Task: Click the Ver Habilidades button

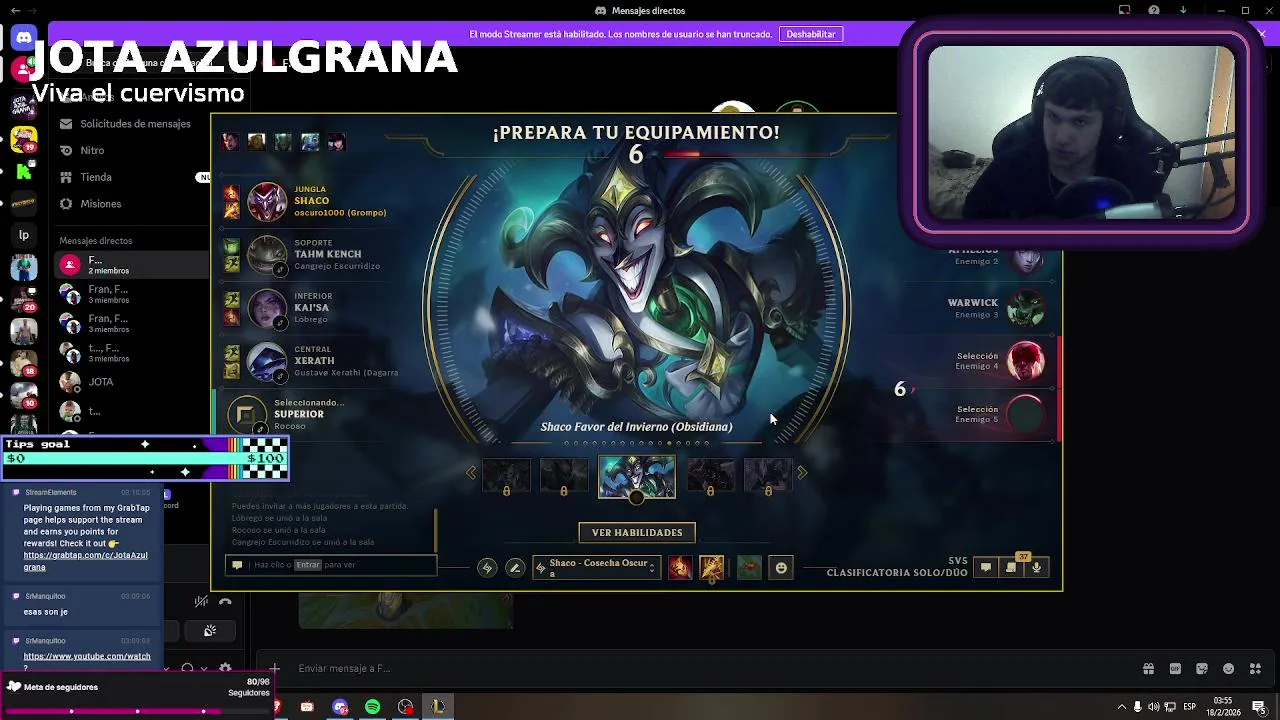Action: coord(637,533)
